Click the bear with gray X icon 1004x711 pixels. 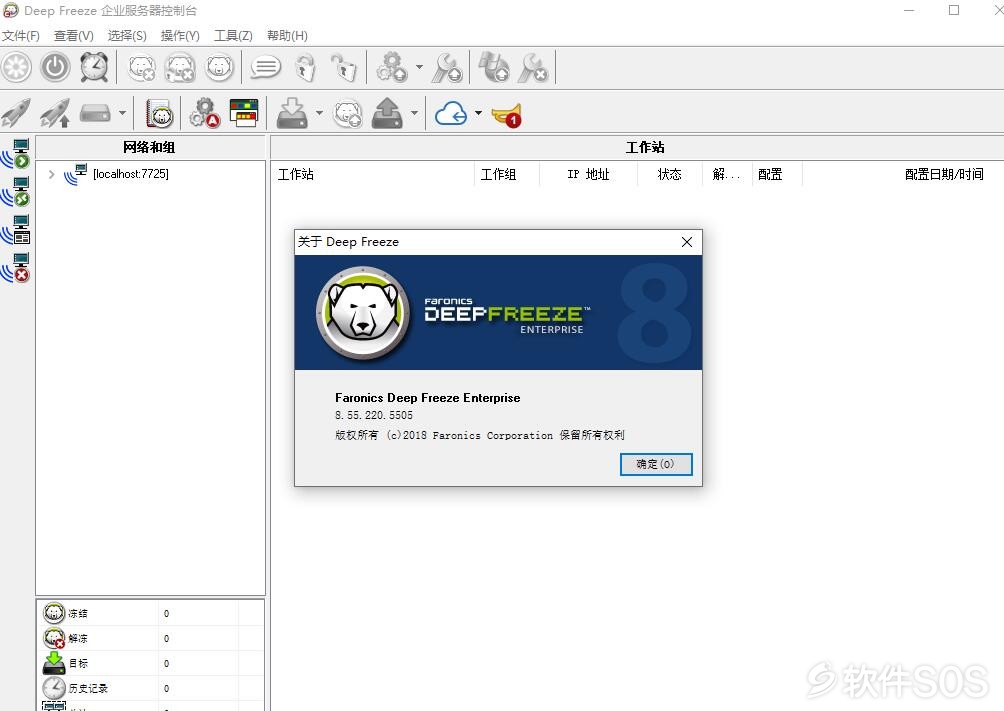[x=142, y=67]
